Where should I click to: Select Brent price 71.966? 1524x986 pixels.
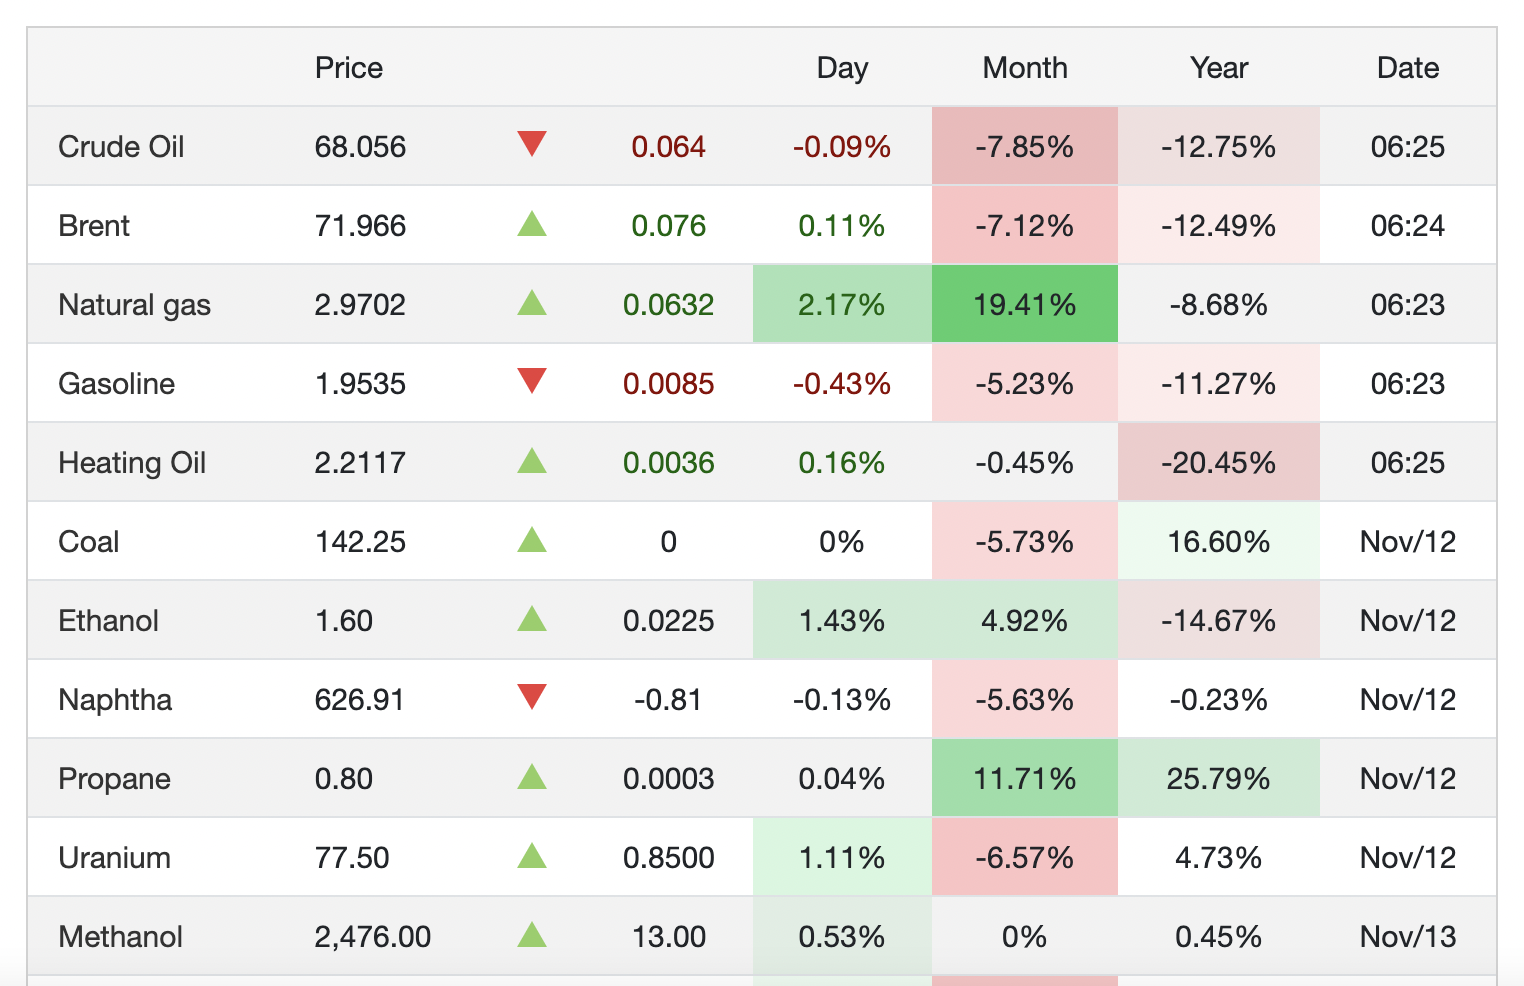(x=360, y=226)
